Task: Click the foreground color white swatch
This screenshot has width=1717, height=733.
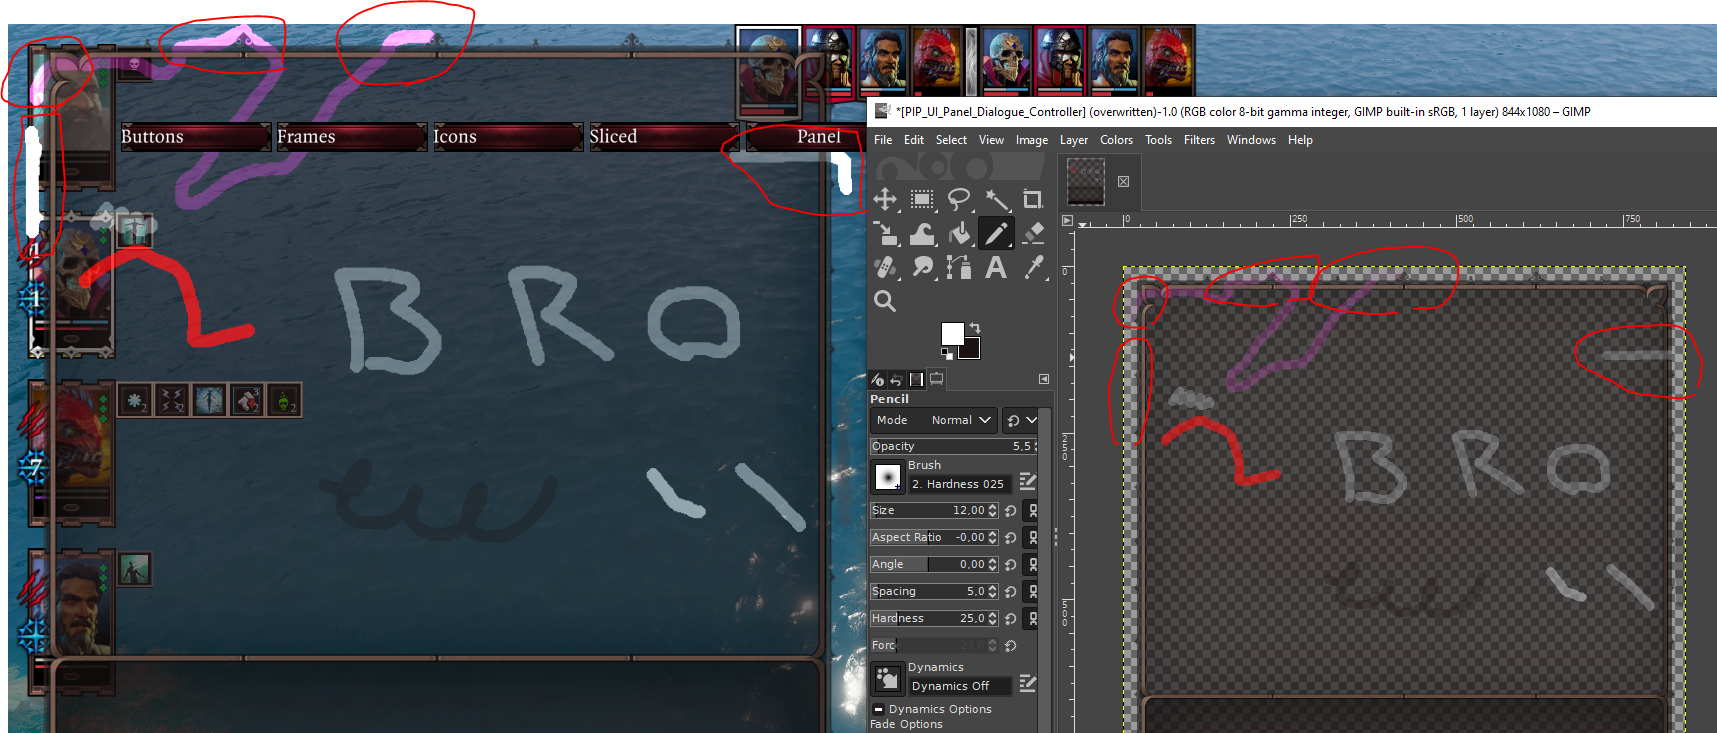Action: point(952,333)
